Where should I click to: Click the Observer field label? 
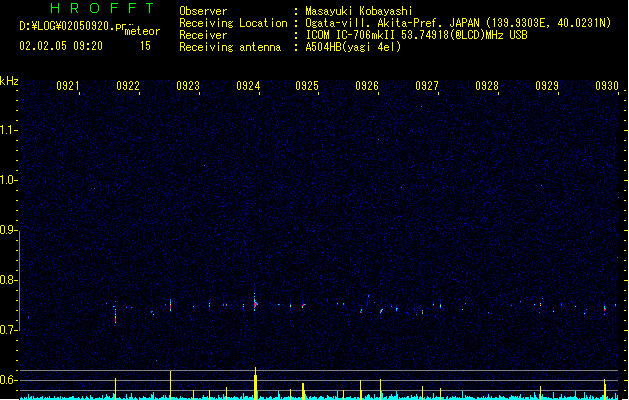[203, 11]
